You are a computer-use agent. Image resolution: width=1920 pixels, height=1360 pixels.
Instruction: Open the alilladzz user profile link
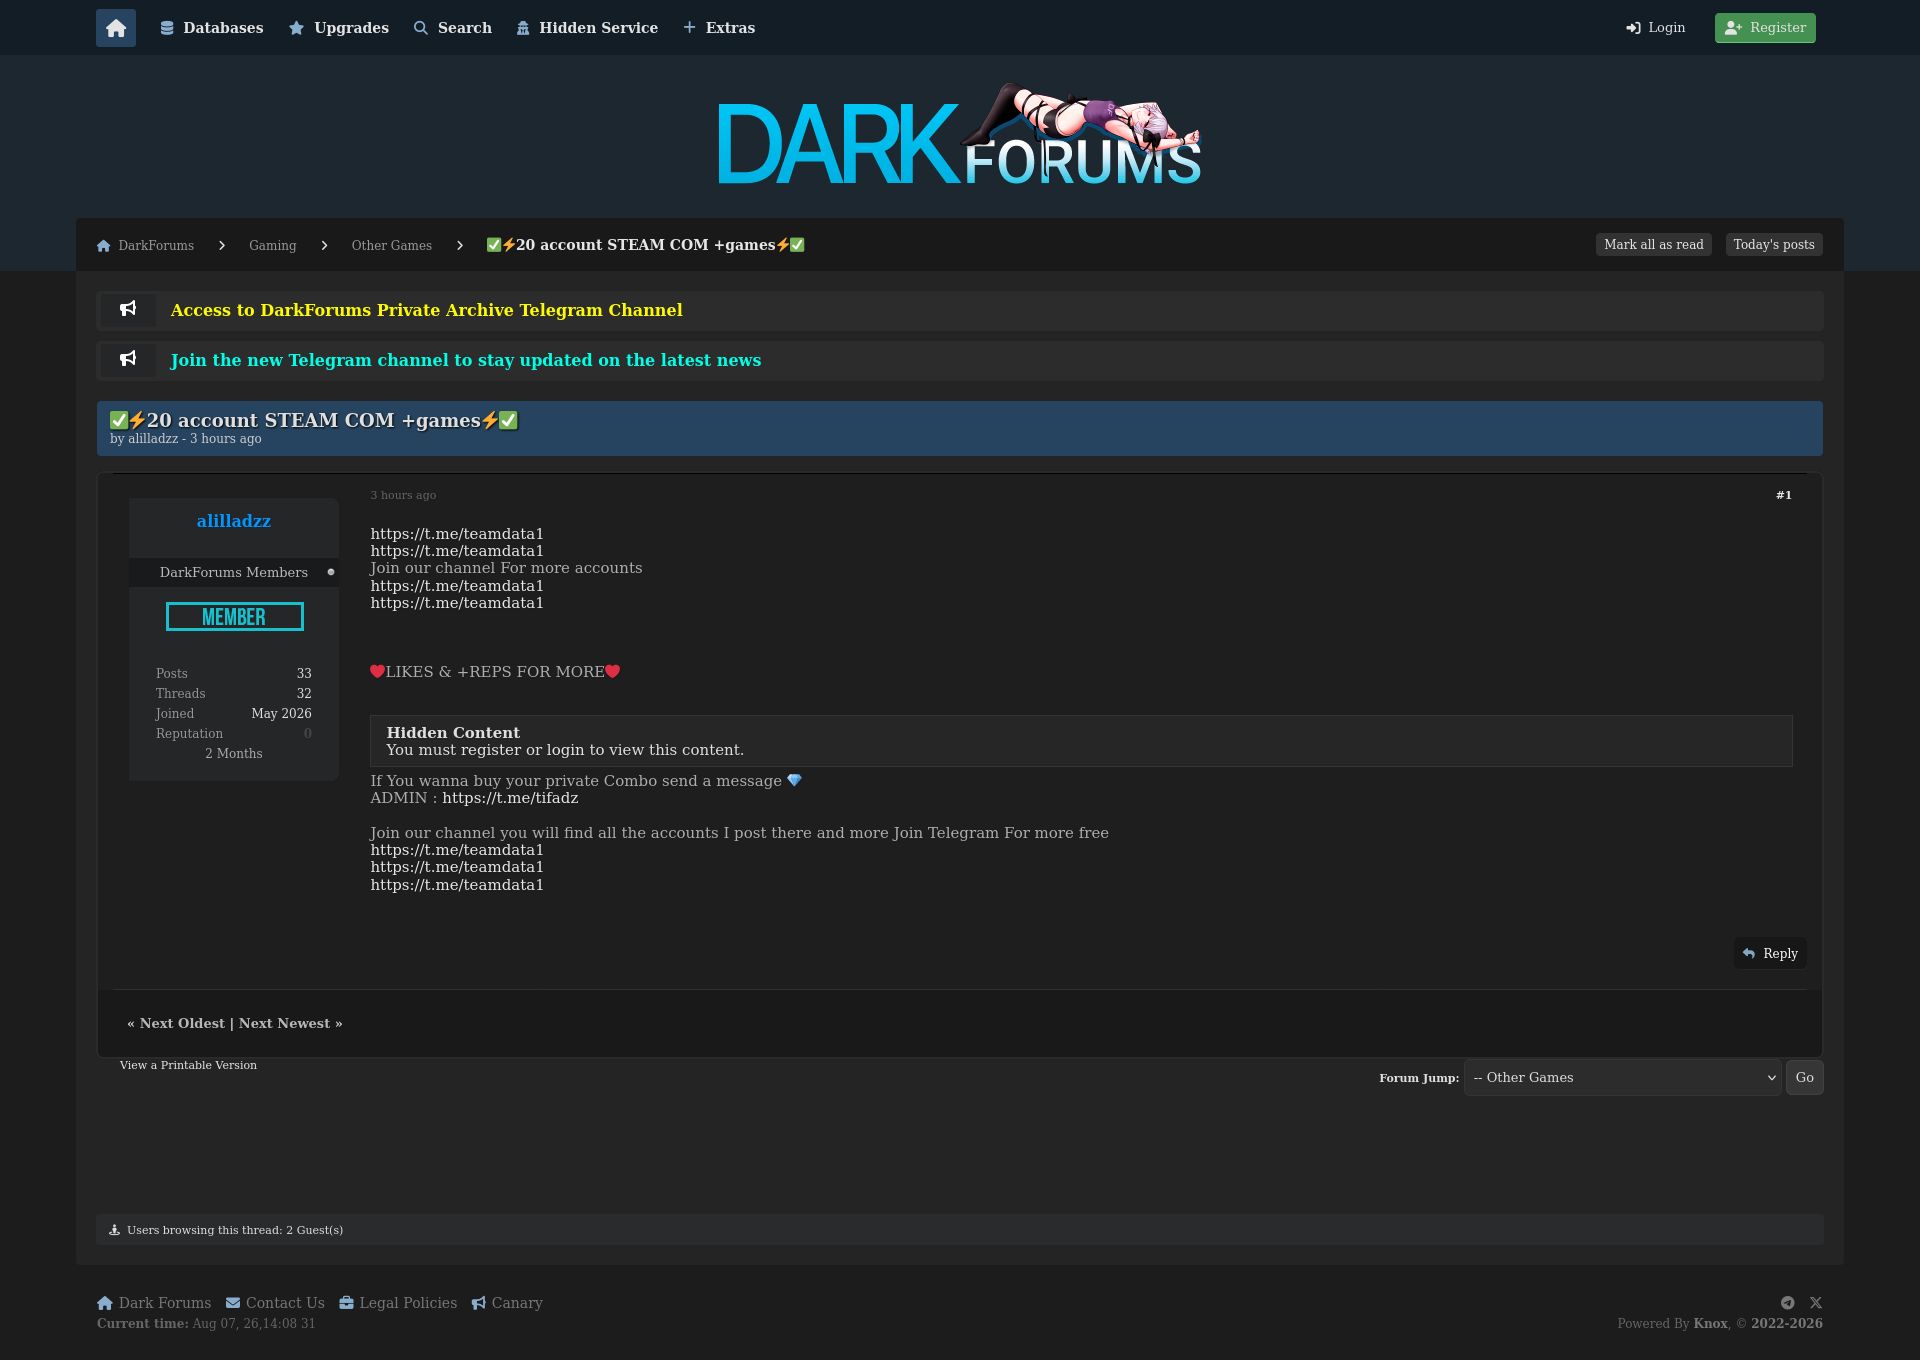point(234,521)
